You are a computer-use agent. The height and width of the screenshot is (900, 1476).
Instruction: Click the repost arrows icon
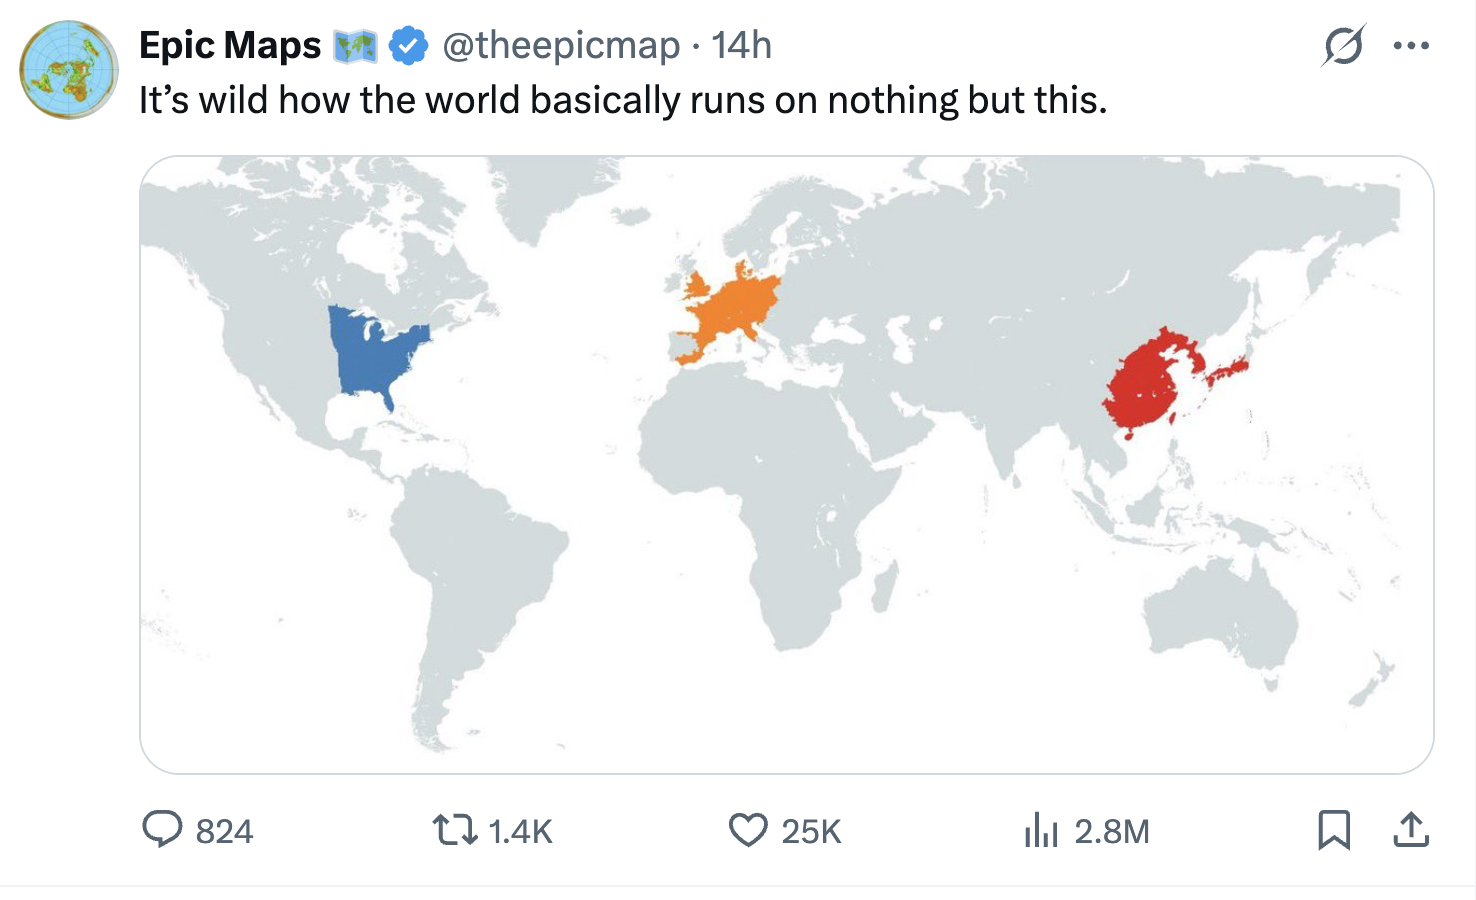pyautogui.click(x=454, y=830)
